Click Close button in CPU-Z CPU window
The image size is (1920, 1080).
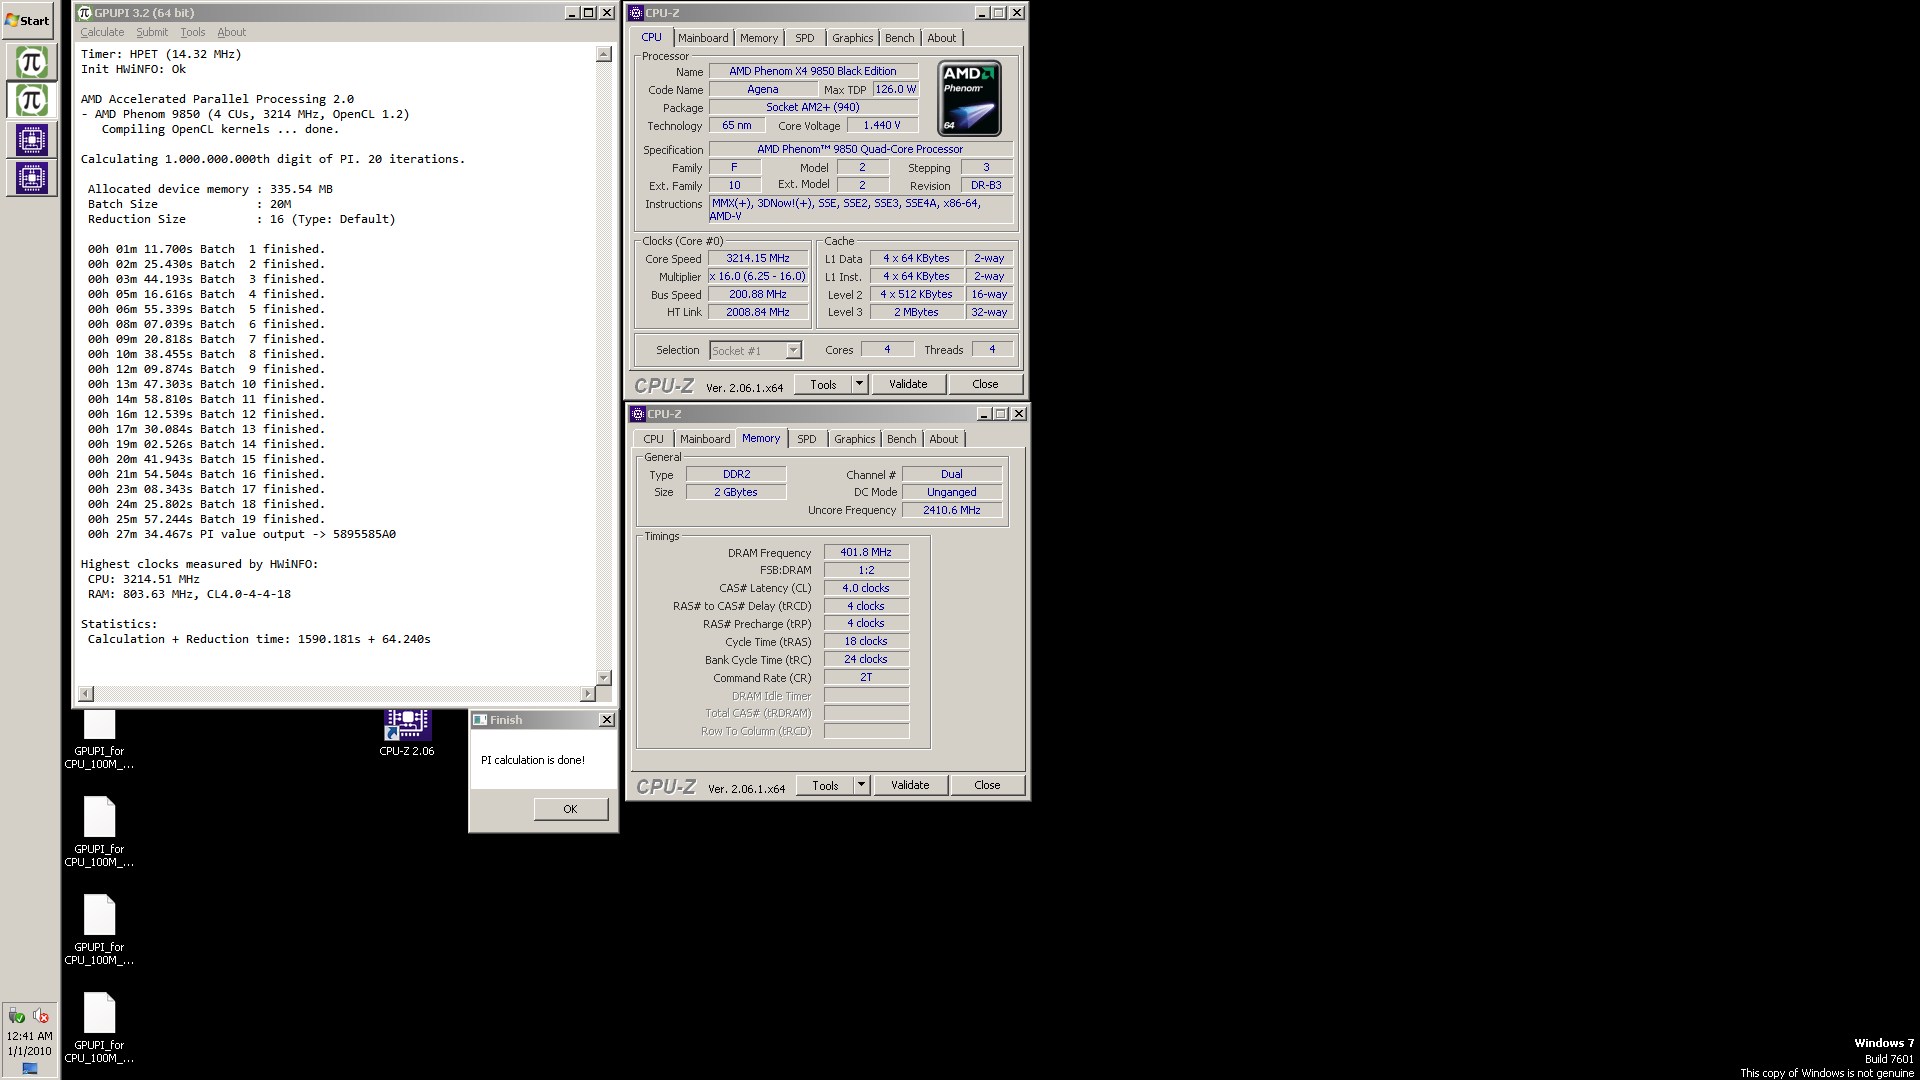click(x=985, y=384)
